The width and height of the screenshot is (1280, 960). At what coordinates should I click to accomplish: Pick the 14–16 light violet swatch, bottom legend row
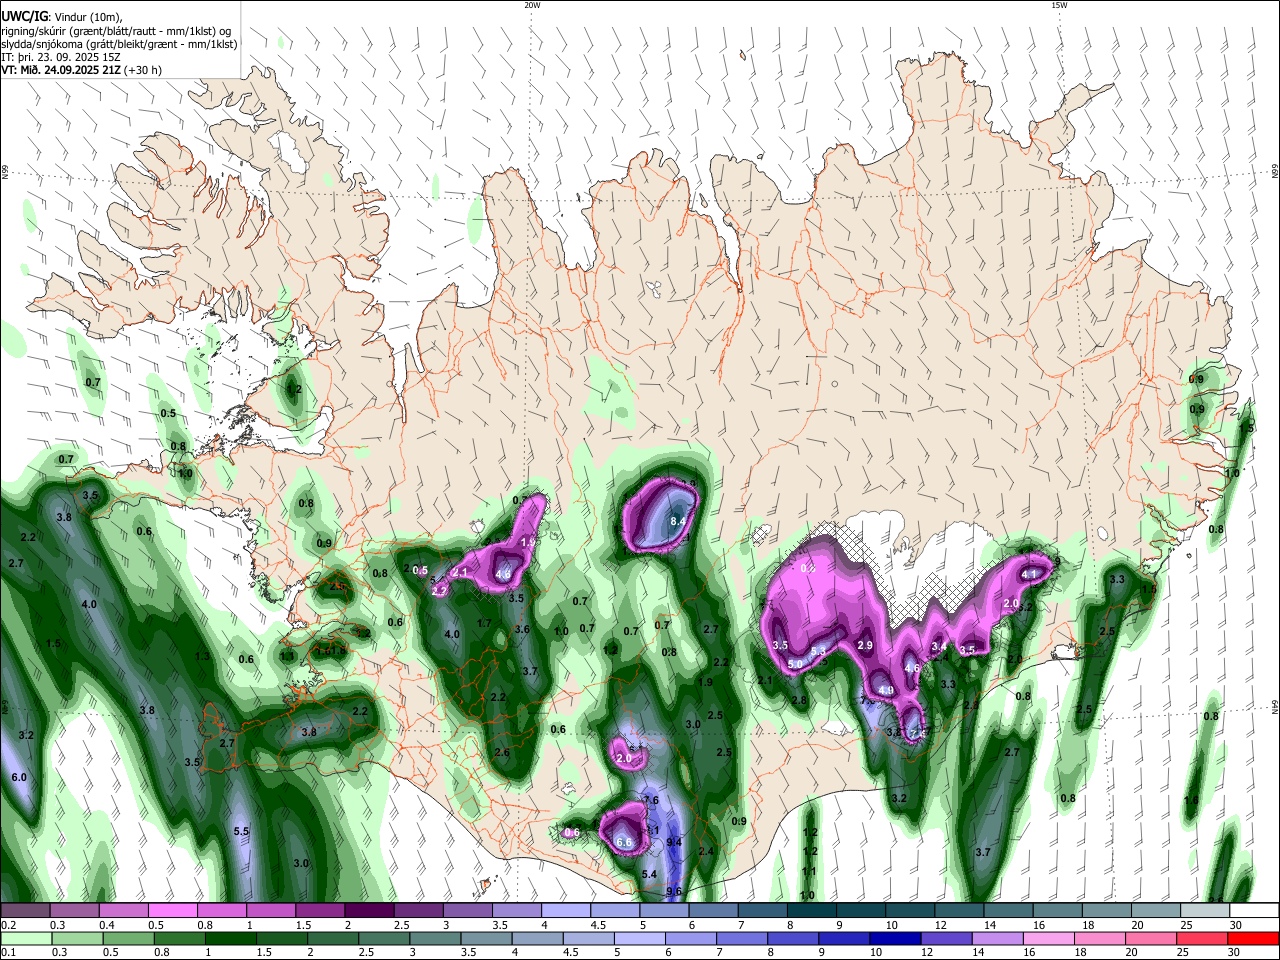(998, 938)
